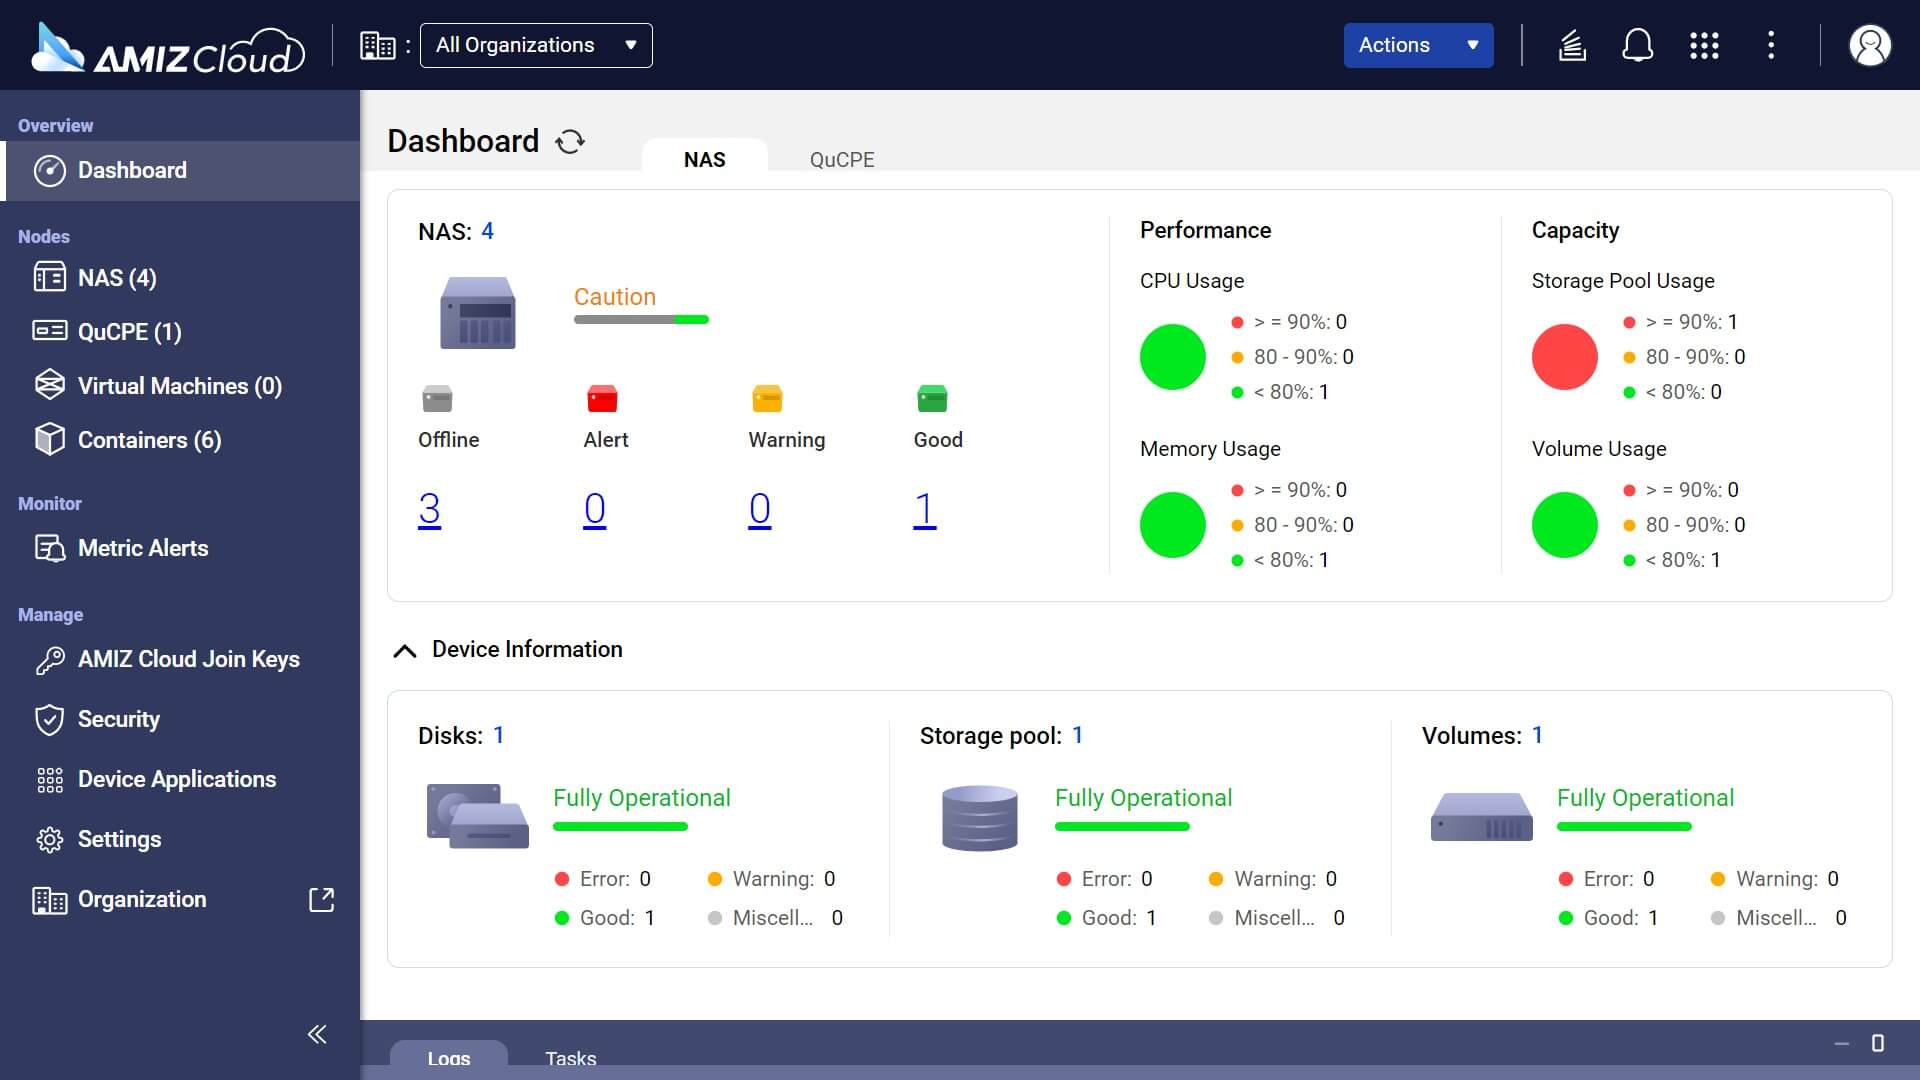1920x1080 pixels.
Task: Open the Actions dropdown button
Action: point(1418,45)
